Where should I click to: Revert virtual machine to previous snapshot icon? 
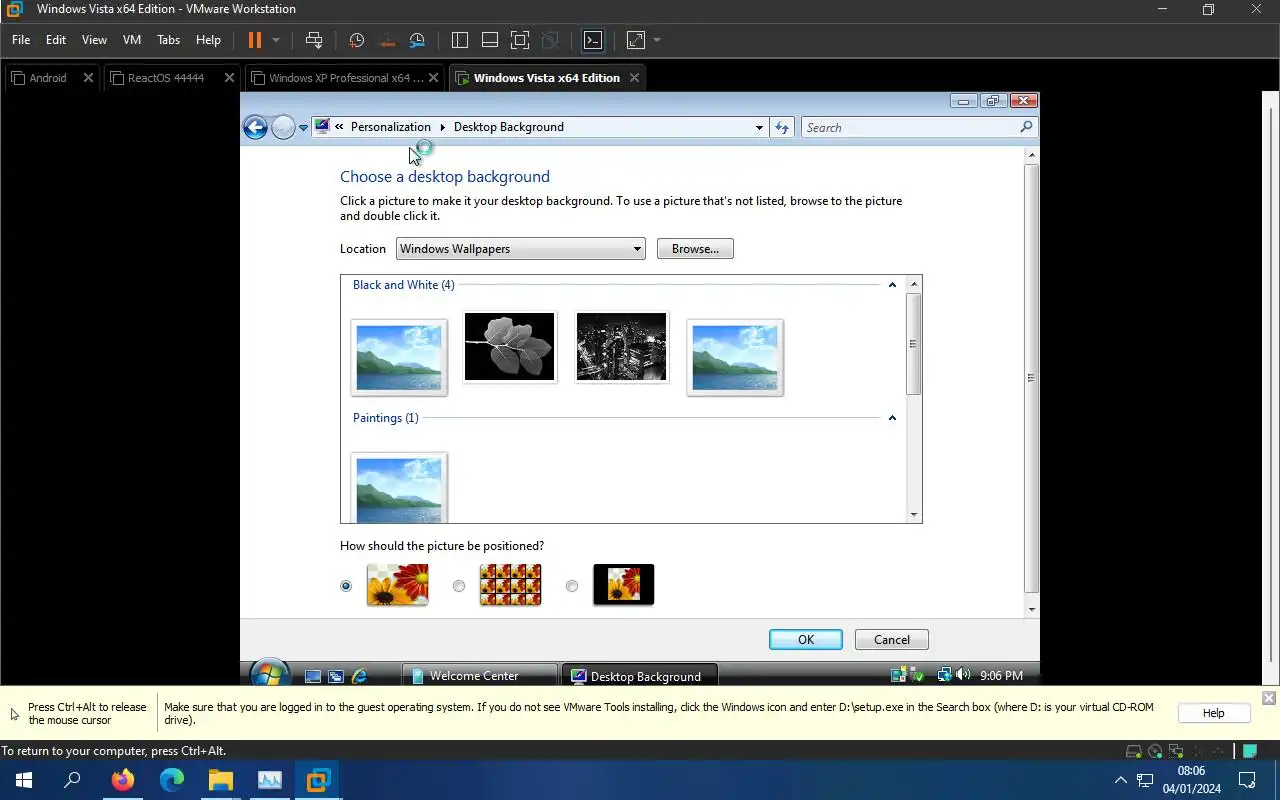[387, 40]
